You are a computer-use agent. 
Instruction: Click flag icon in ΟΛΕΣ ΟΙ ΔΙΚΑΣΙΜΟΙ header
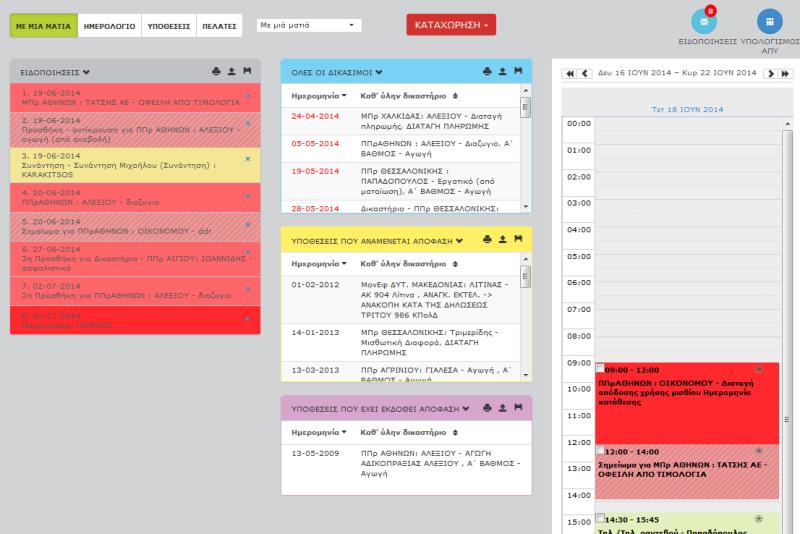(518, 71)
